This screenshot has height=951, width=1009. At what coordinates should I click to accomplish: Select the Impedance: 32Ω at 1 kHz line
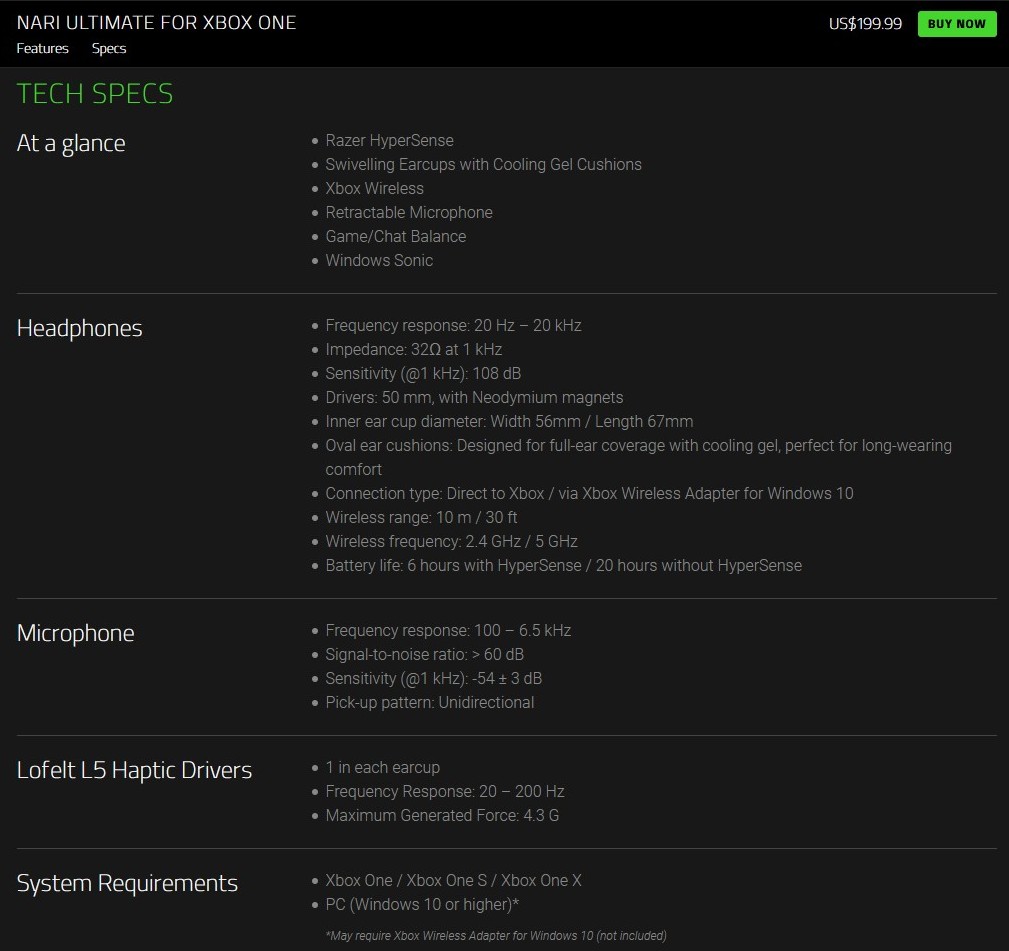[x=414, y=349]
